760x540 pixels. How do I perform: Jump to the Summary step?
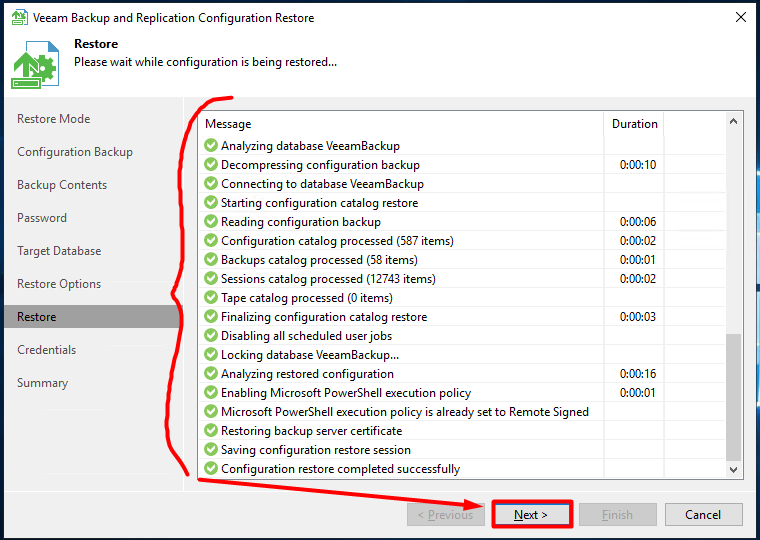pos(43,382)
